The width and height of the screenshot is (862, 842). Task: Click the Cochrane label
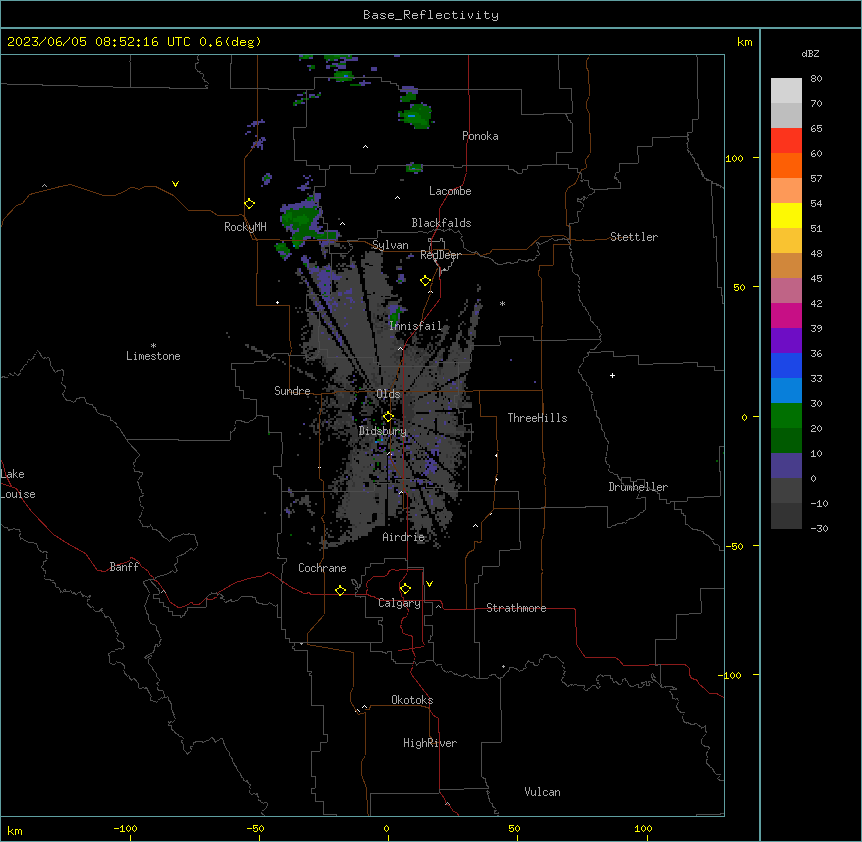click(x=322, y=568)
